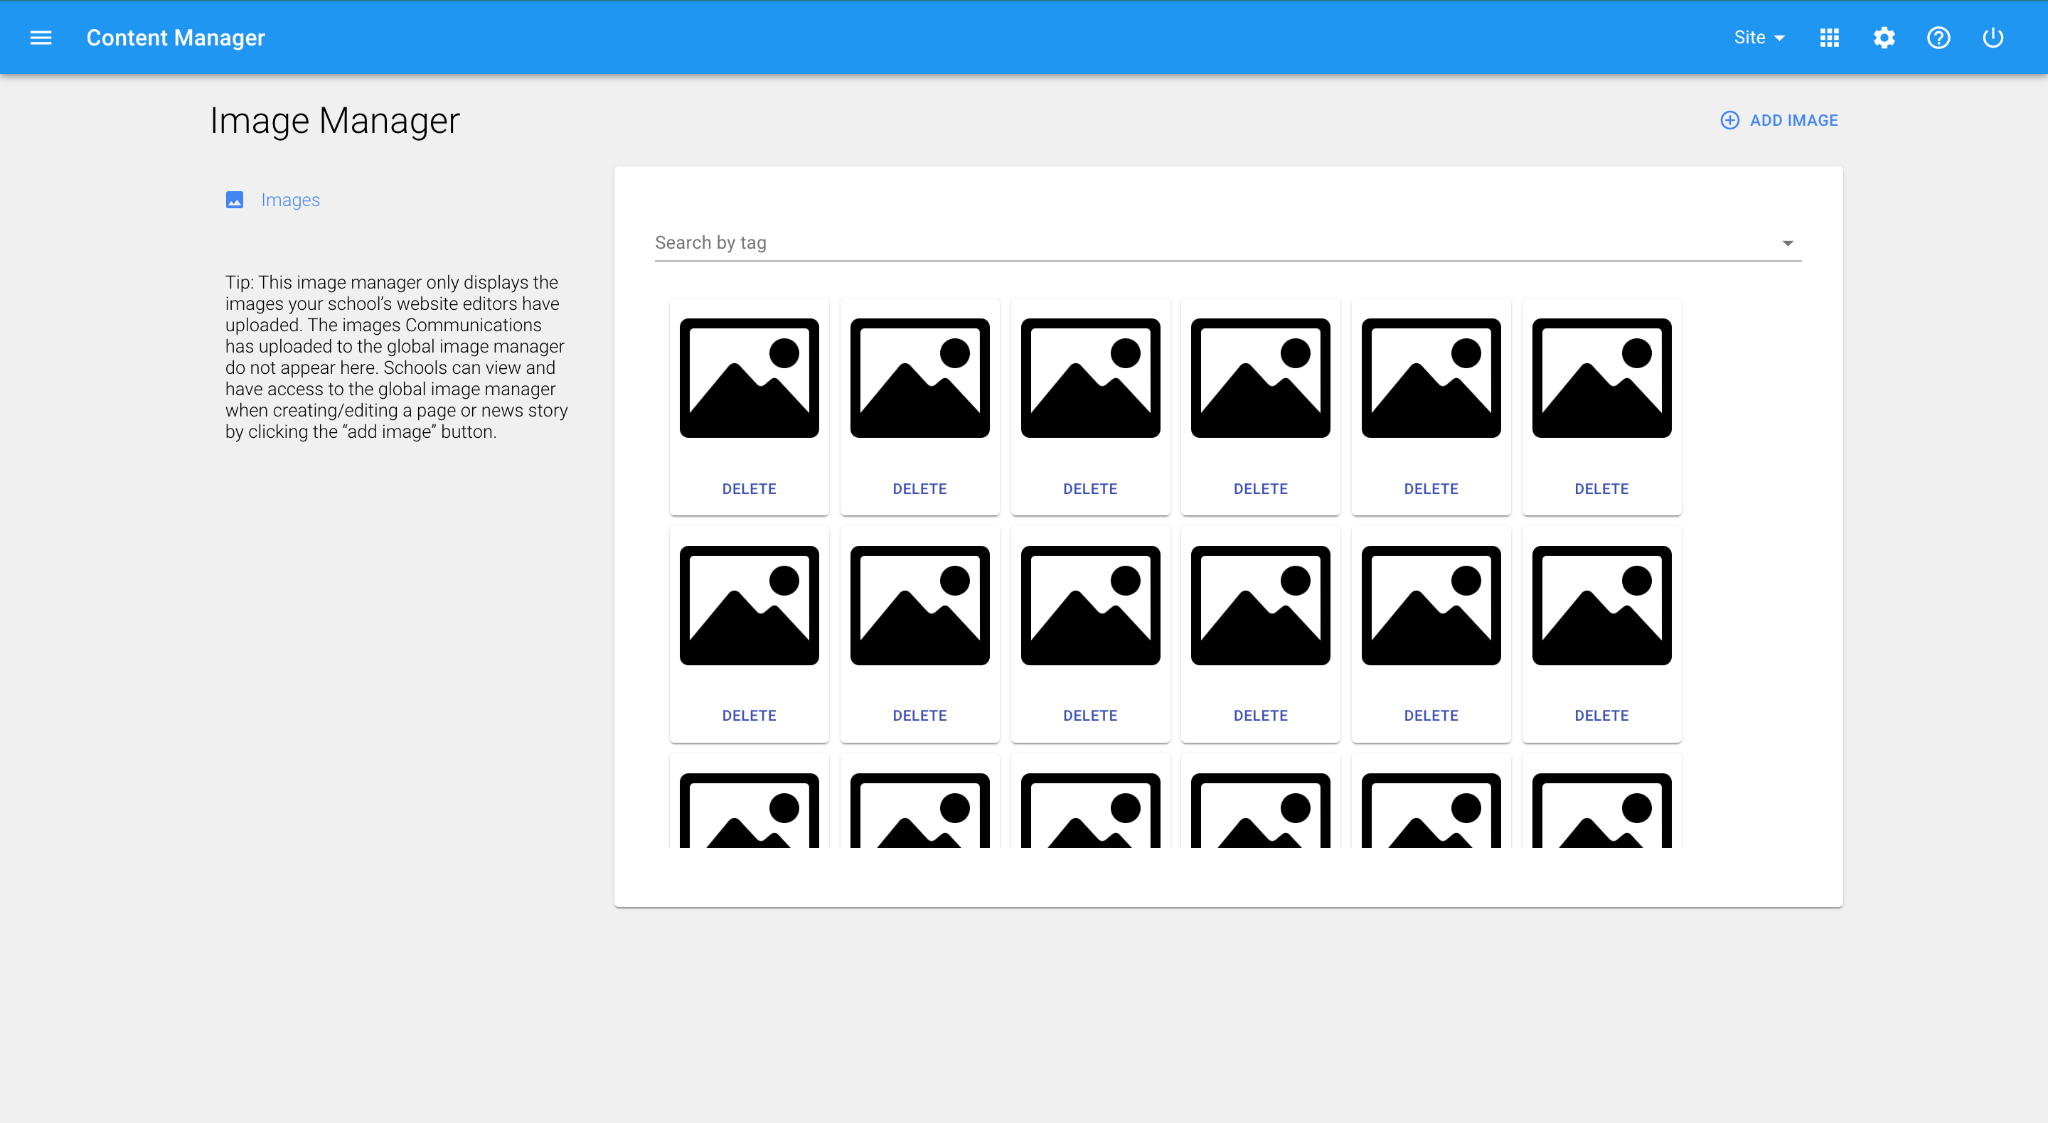Click the ADD IMAGE button
This screenshot has width=2048, height=1123.
1793,120
